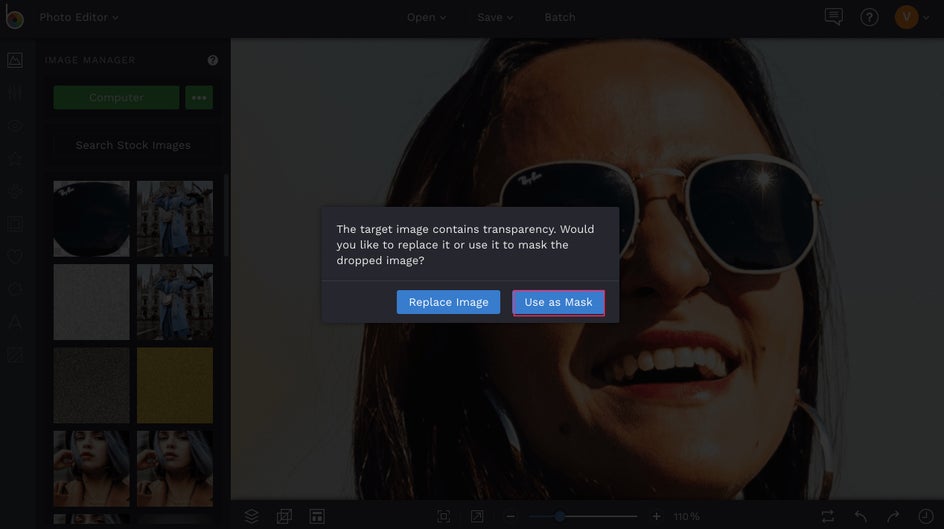Click the 110% zoom value
The image size is (944, 529).
click(686, 516)
